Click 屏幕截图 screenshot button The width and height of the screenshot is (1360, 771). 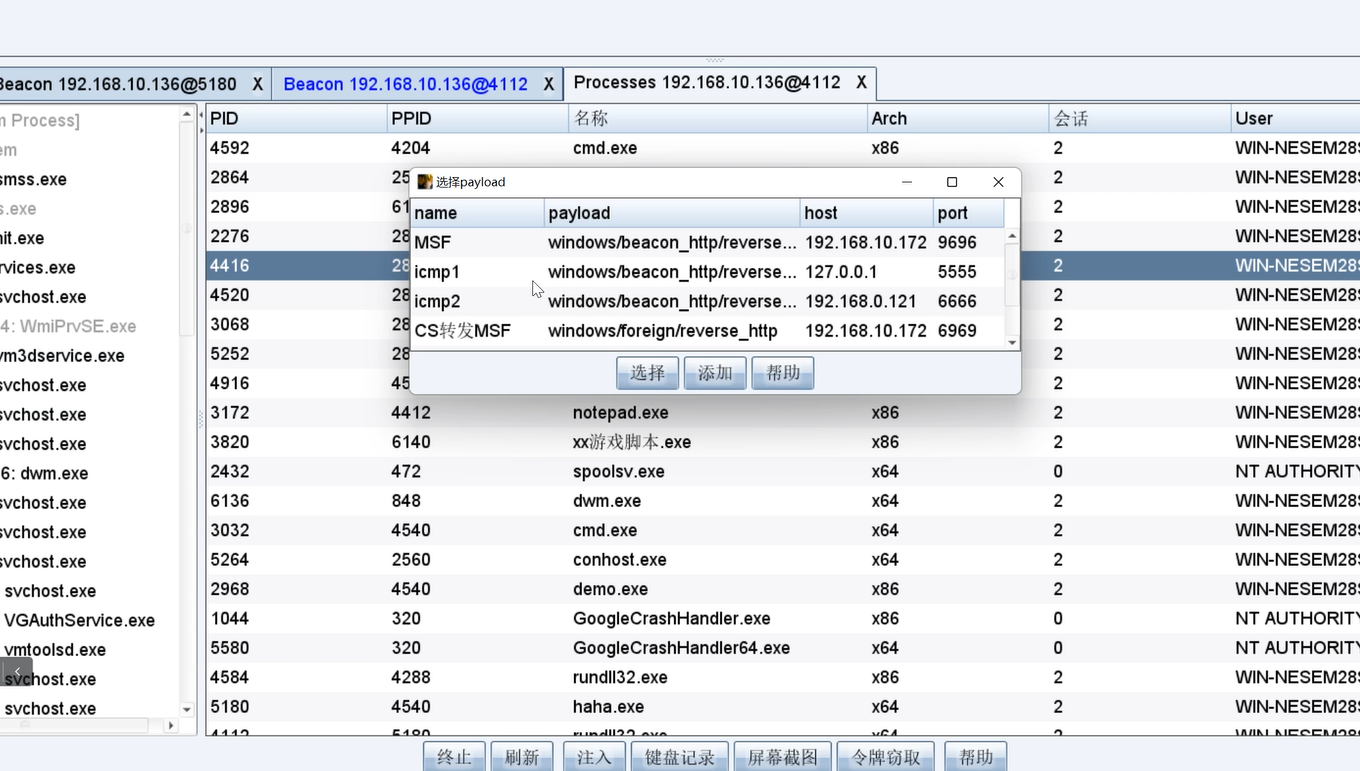[x=783, y=757]
